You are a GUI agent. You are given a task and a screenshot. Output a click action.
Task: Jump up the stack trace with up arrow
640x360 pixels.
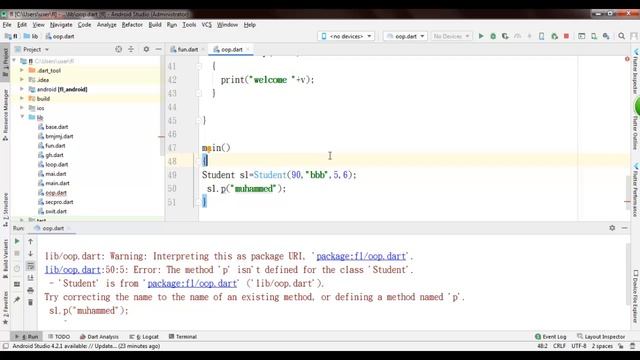tap(30, 241)
